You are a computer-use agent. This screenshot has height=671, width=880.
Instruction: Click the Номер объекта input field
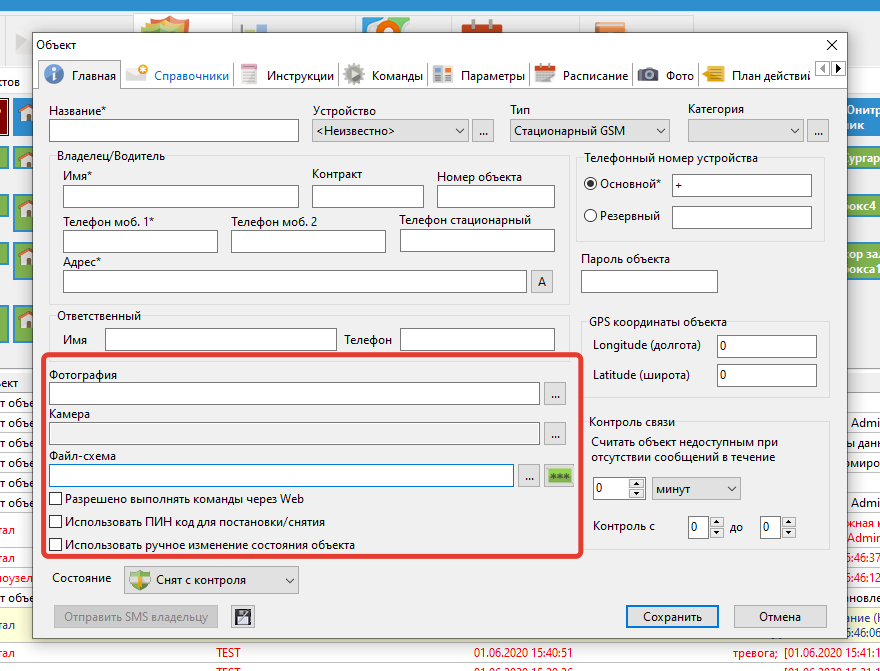[x=496, y=197]
